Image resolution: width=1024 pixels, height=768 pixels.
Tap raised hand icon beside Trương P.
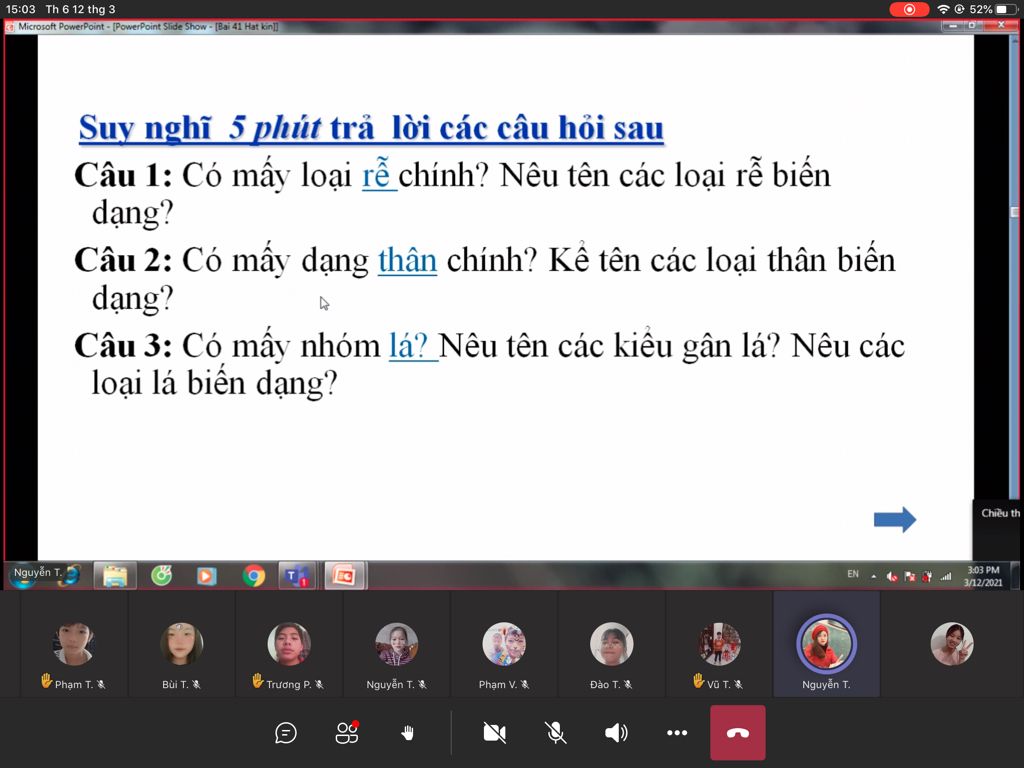[x=258, y=680]
